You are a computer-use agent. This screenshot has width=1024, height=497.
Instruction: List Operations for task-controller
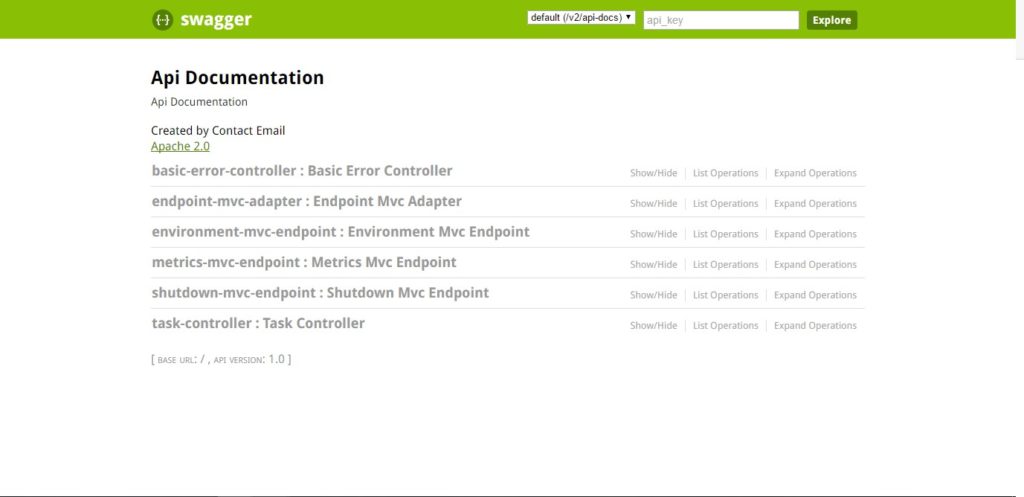[x=726, y=325]
